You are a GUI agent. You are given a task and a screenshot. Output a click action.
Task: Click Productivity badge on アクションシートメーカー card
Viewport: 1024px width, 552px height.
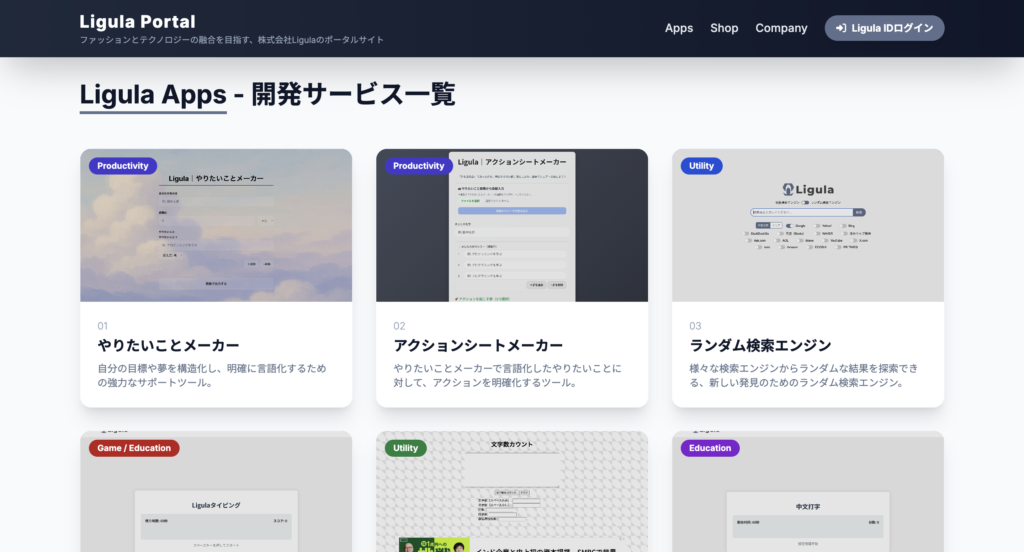pos(419,166)
